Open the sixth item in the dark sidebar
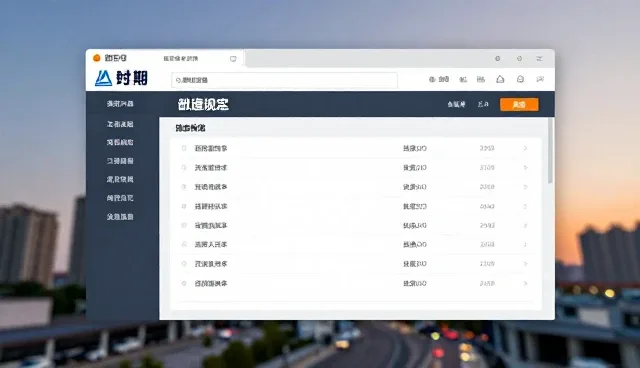Viewport: 640px width, 368px height. click(x=120, y=198)
